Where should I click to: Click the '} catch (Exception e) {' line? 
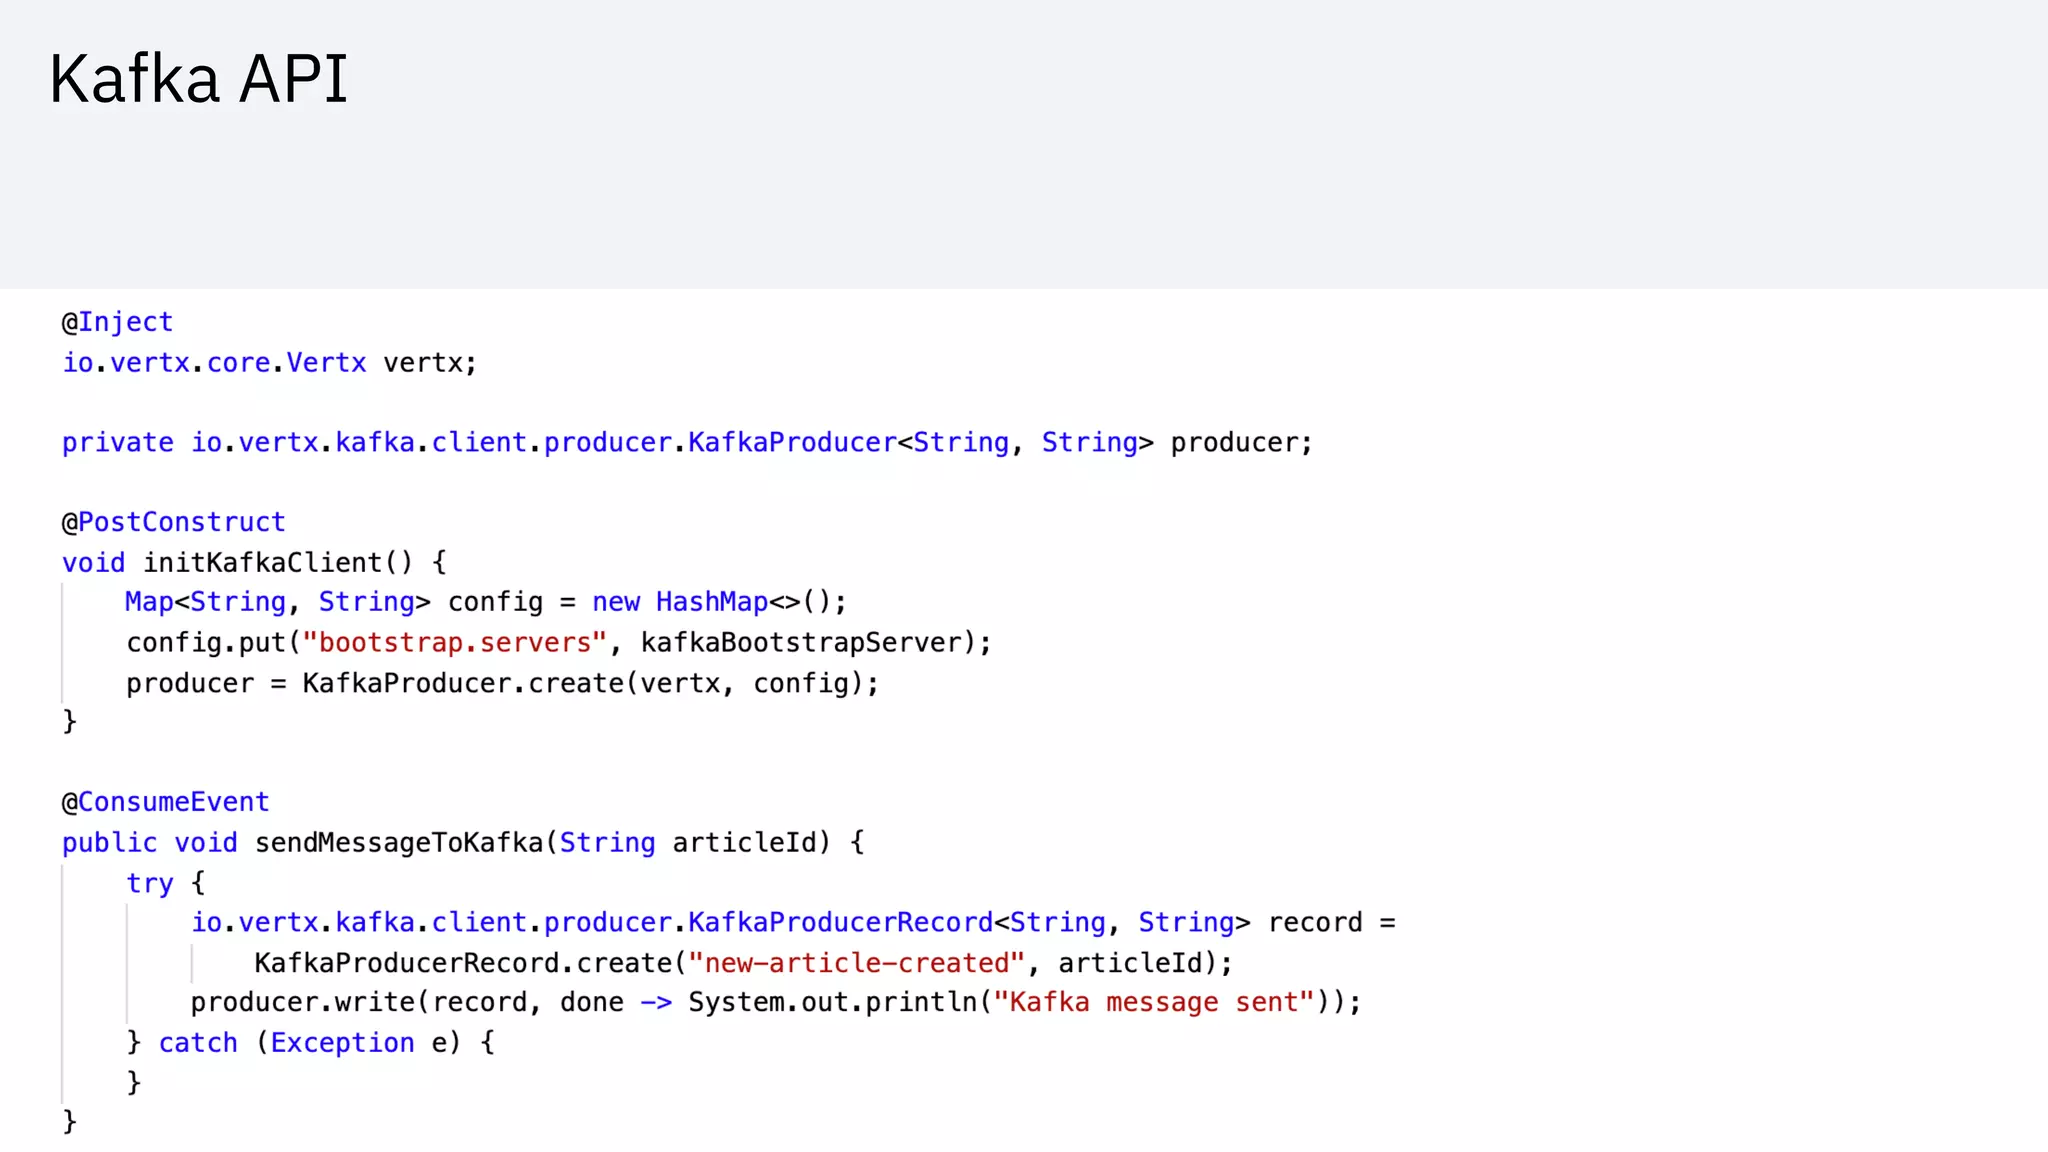[x=310, y=1043]
